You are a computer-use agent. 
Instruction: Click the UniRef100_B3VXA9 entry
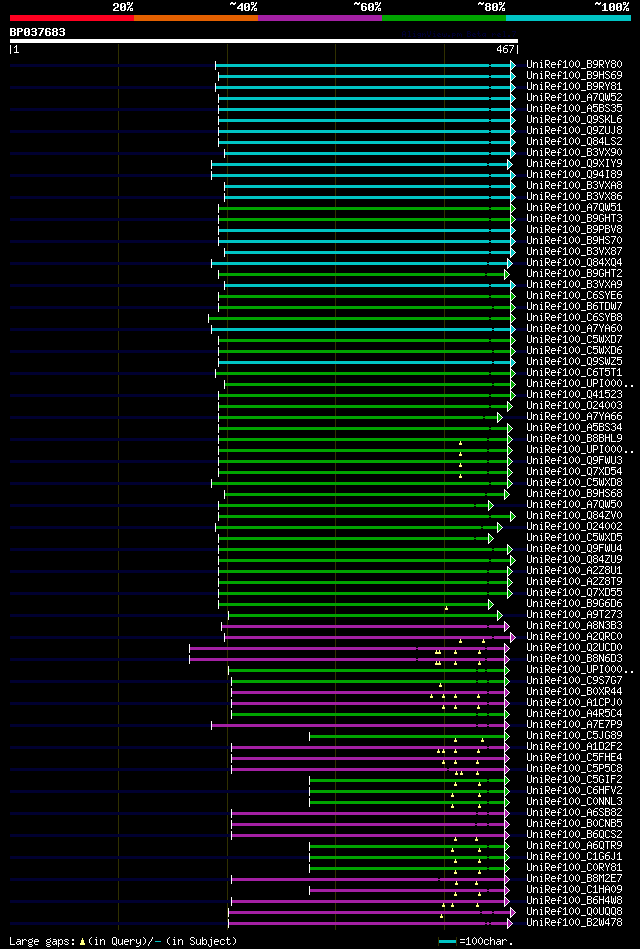tap(574, 284)
